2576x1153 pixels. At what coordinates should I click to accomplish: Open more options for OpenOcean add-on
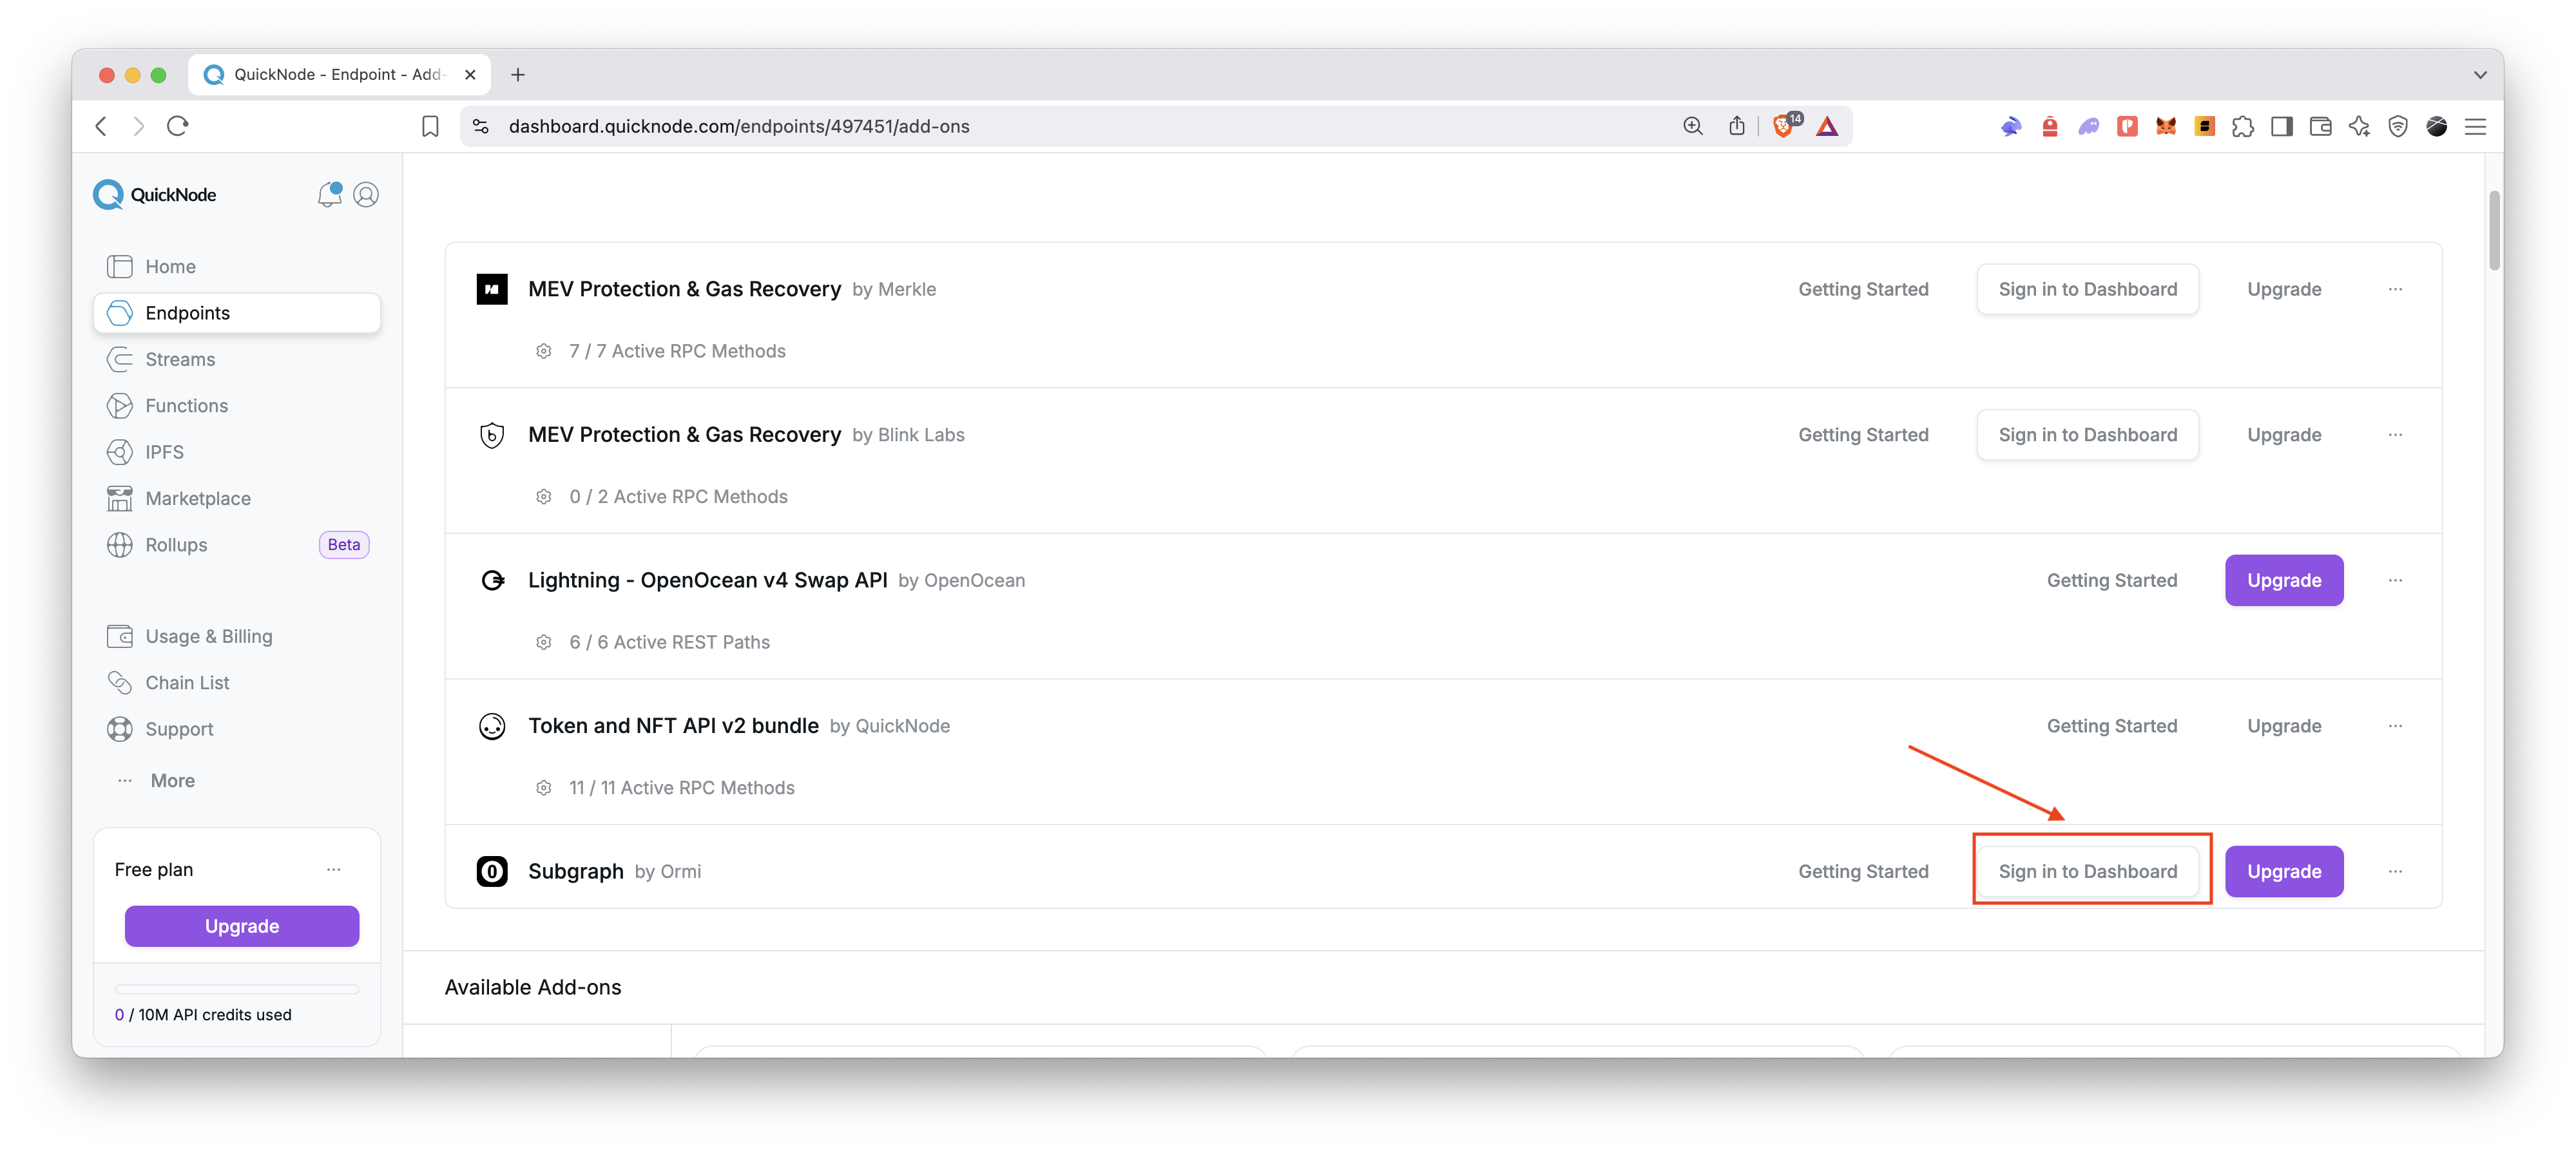click(2395, 580)
